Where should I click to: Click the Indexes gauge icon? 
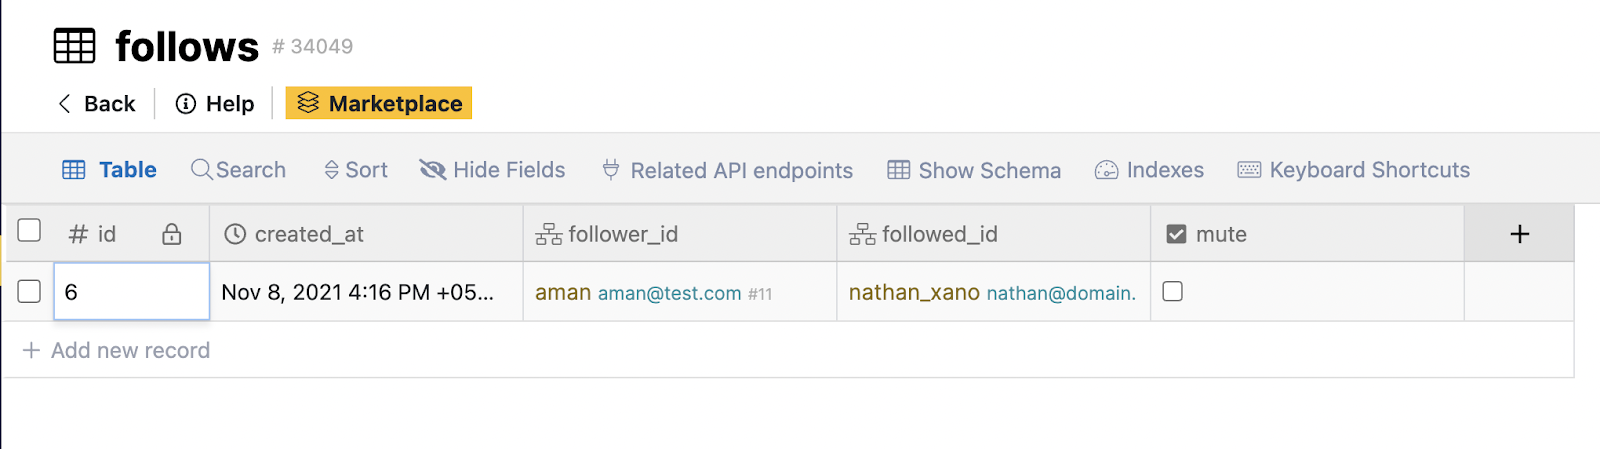click(1106, 170)
